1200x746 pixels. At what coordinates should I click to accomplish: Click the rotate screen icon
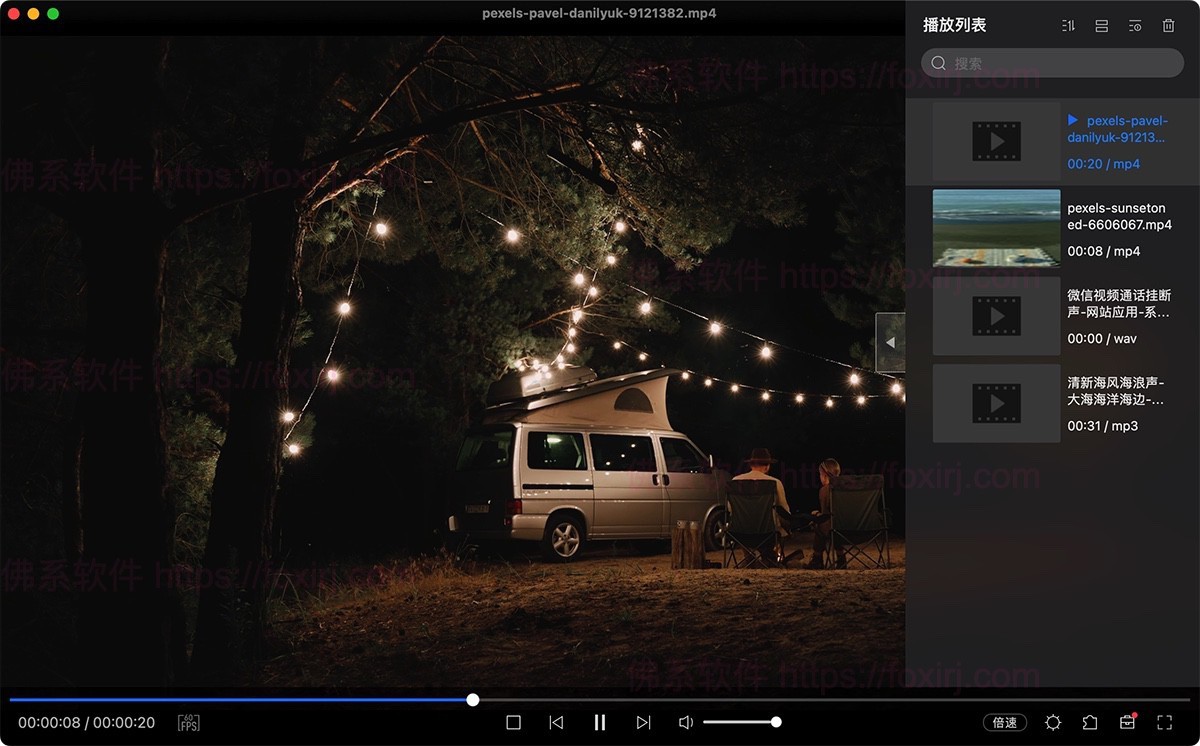1090,722
